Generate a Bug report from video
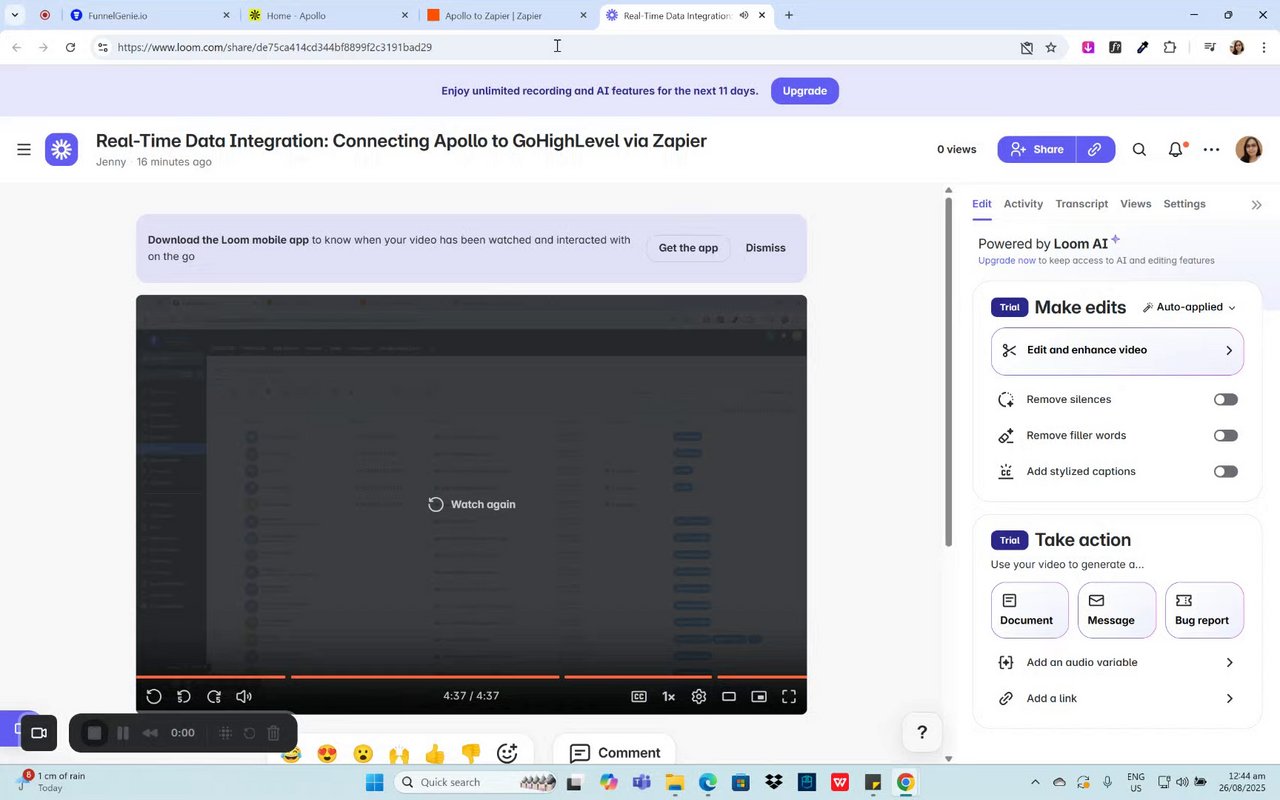Screen dimensions: 1280x800 (1204, 610)
